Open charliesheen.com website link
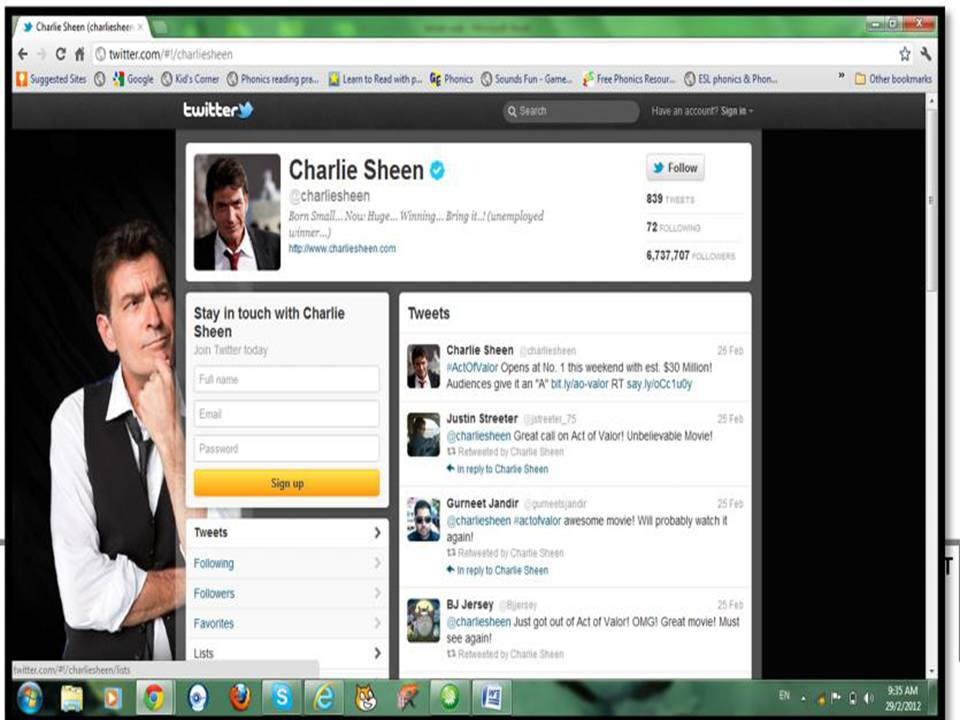 pyautogui.click(x=342, y=249)
